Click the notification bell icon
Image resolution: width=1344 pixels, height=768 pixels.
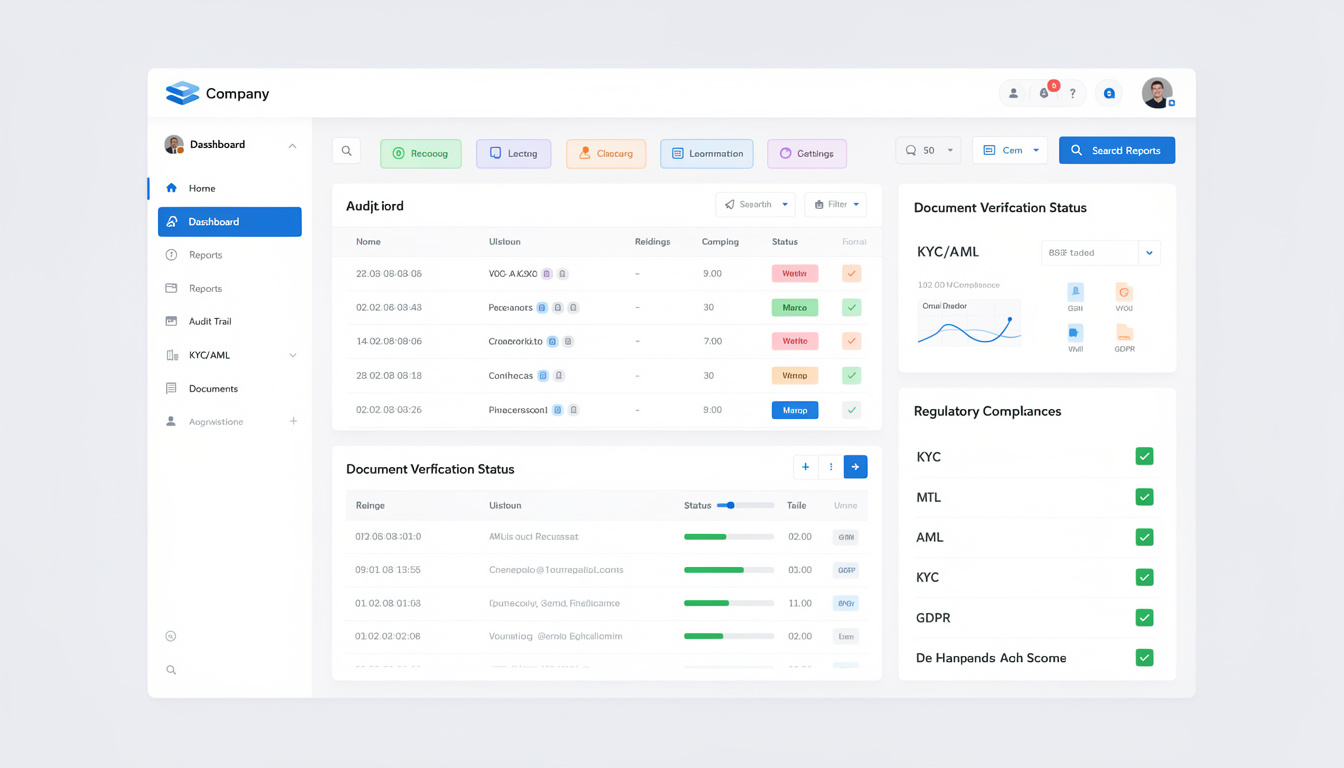pos(1044,93)
